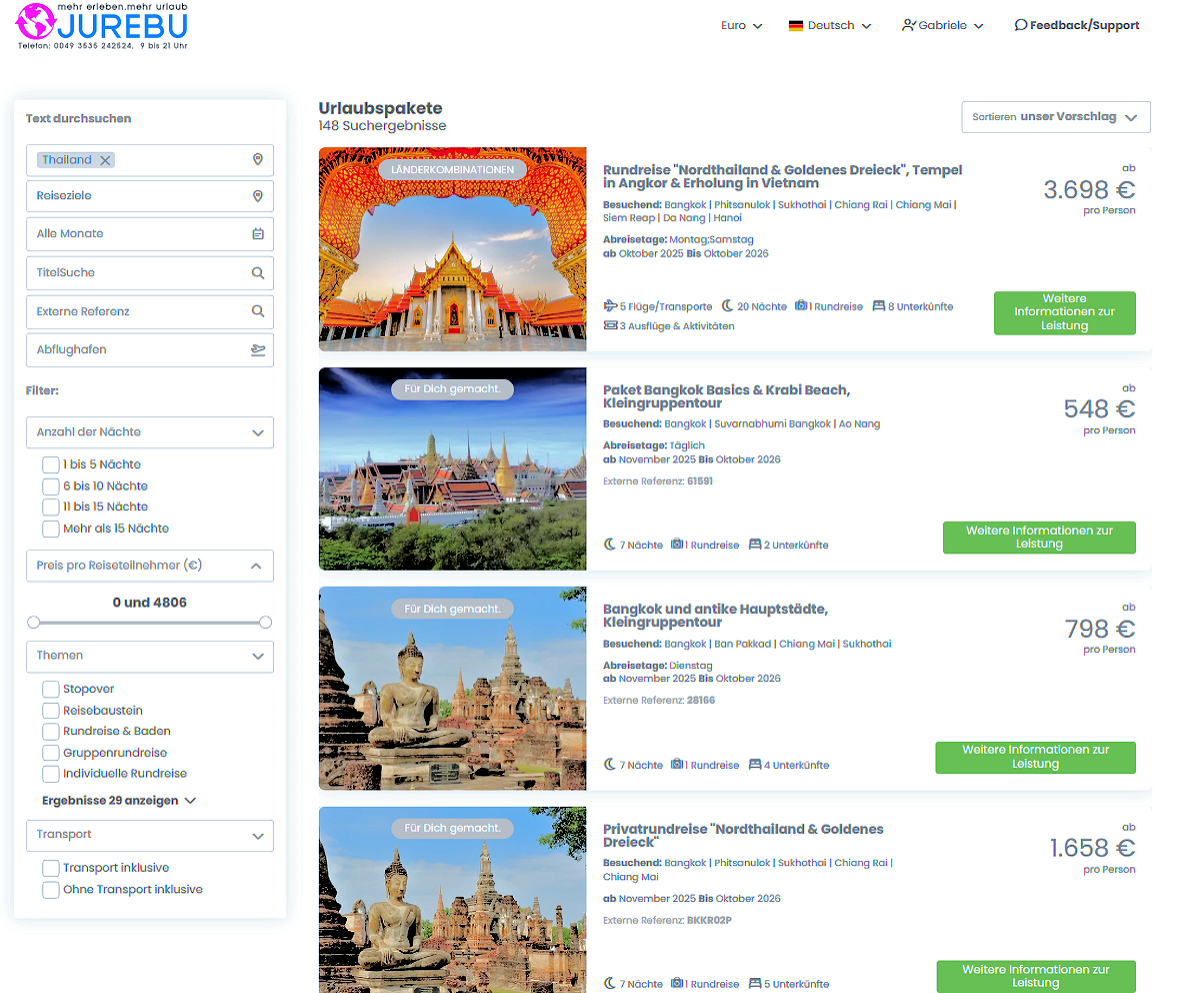Click the German flag icon
This screenshot has width=1200, height=993.
[796, 26]
